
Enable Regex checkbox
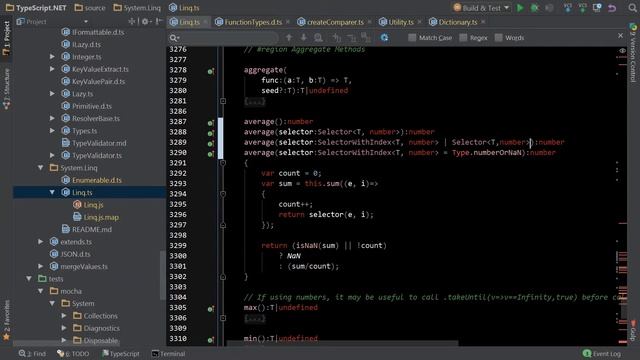[463, 38]
